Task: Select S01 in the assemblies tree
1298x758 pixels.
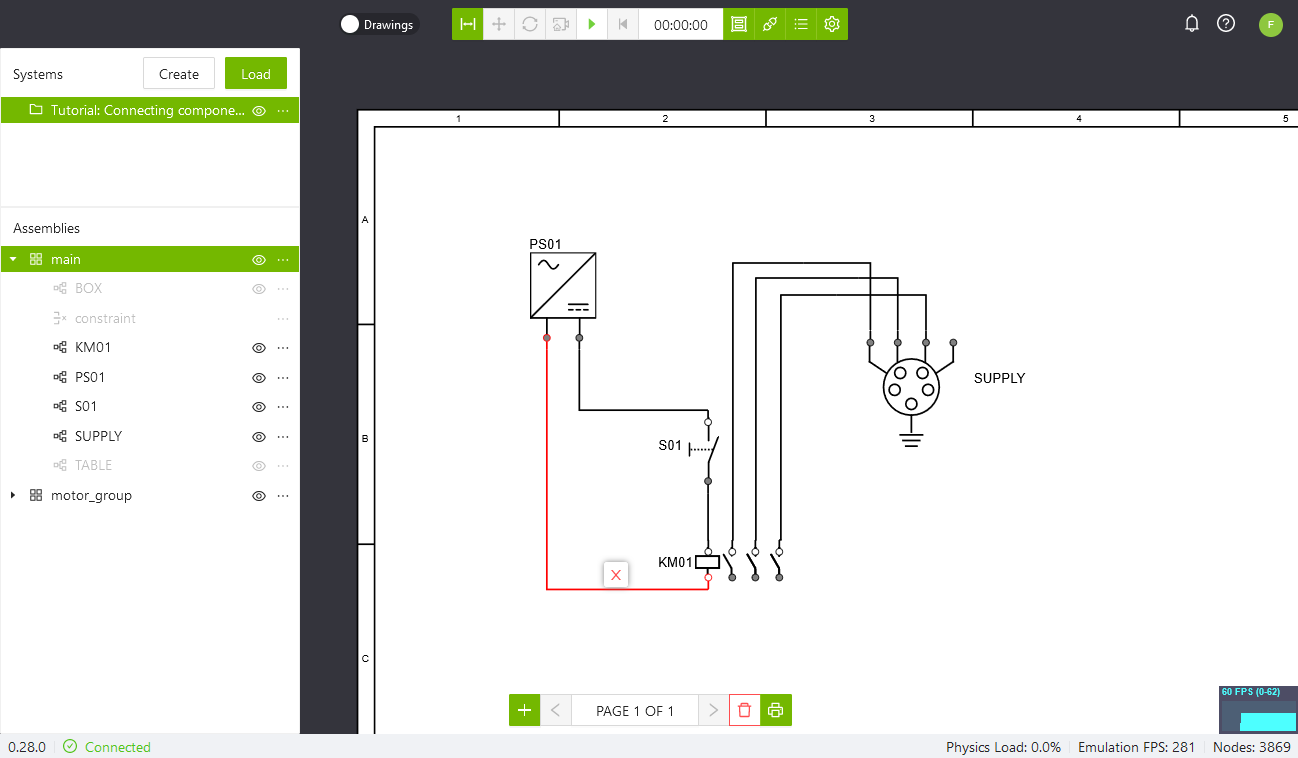Action: coord(86,407)
